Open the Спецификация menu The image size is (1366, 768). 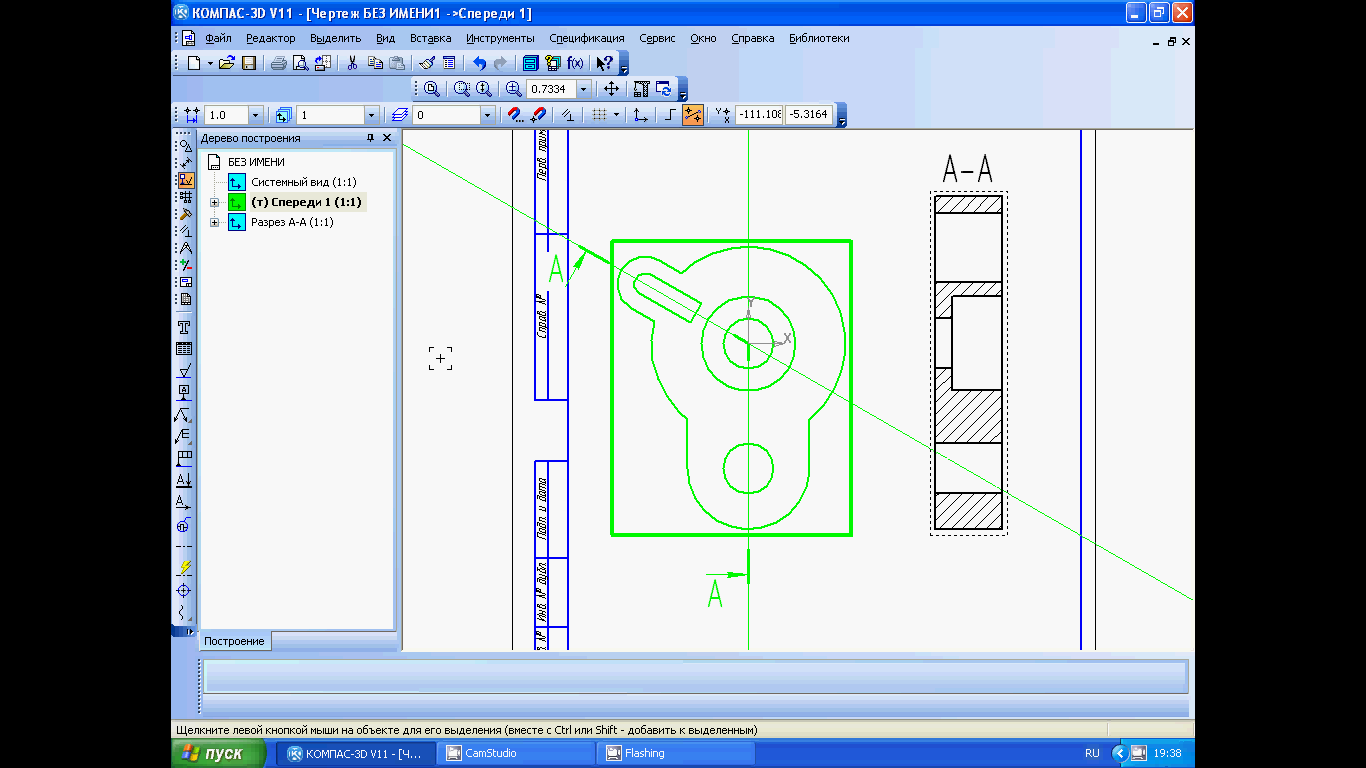pos(586,38)
